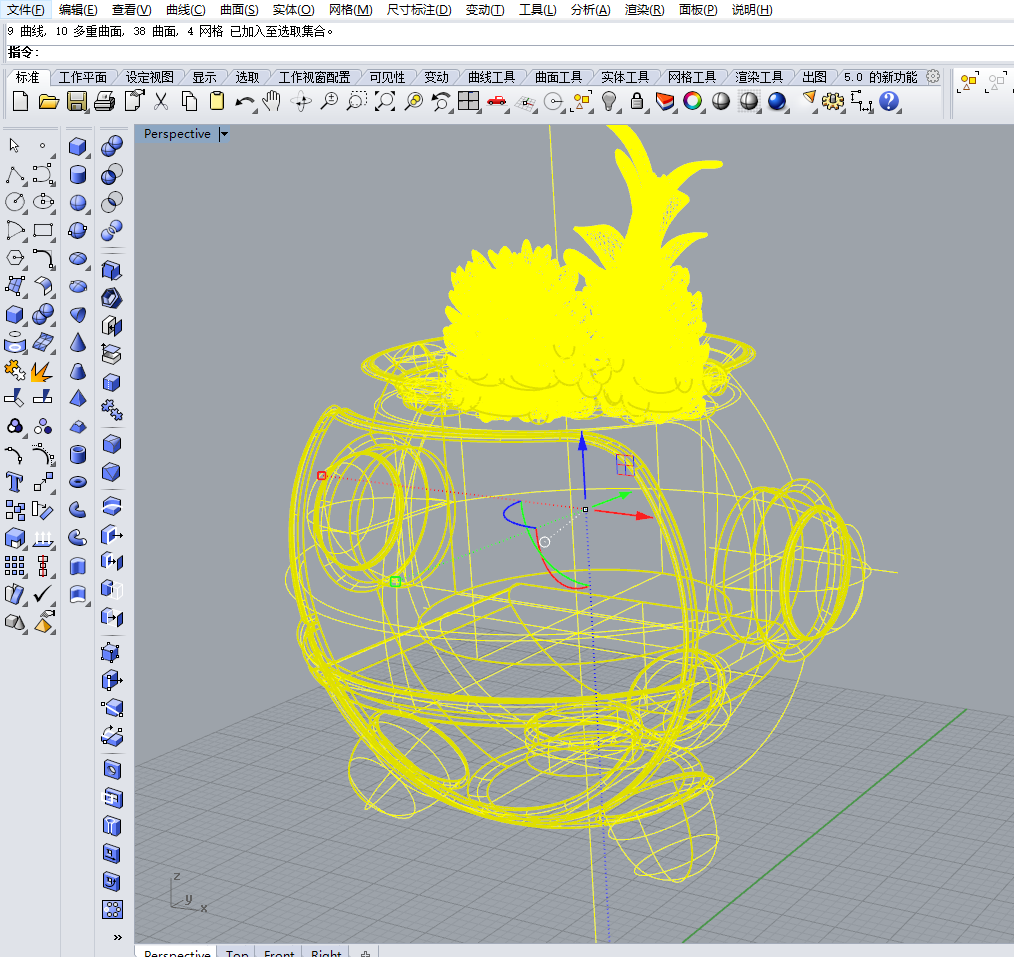This screenshot has height=957, width=1014.
Task: Open the 网格(M) menu
Action: (351, 10)
